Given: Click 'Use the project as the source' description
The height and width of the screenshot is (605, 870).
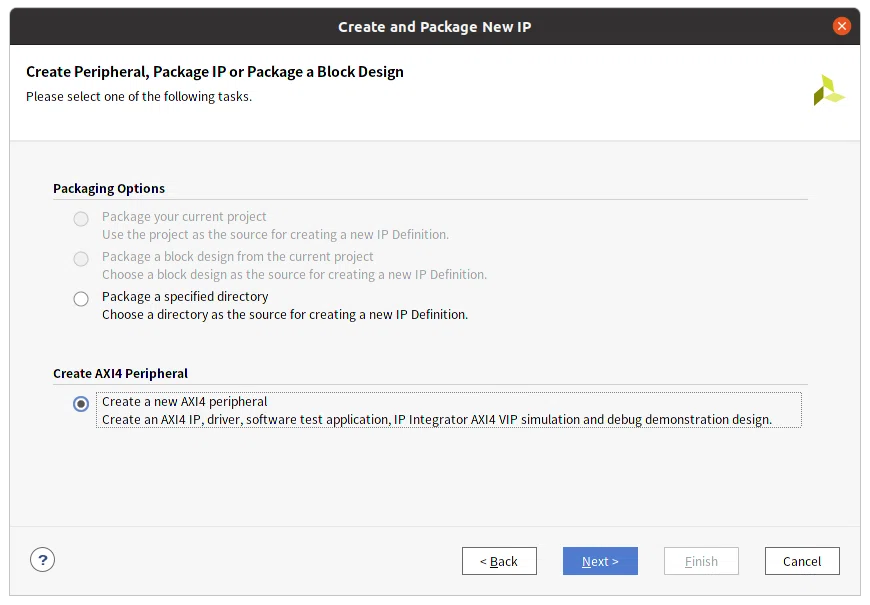Looking at the screenshot, I should click(275, 235).
